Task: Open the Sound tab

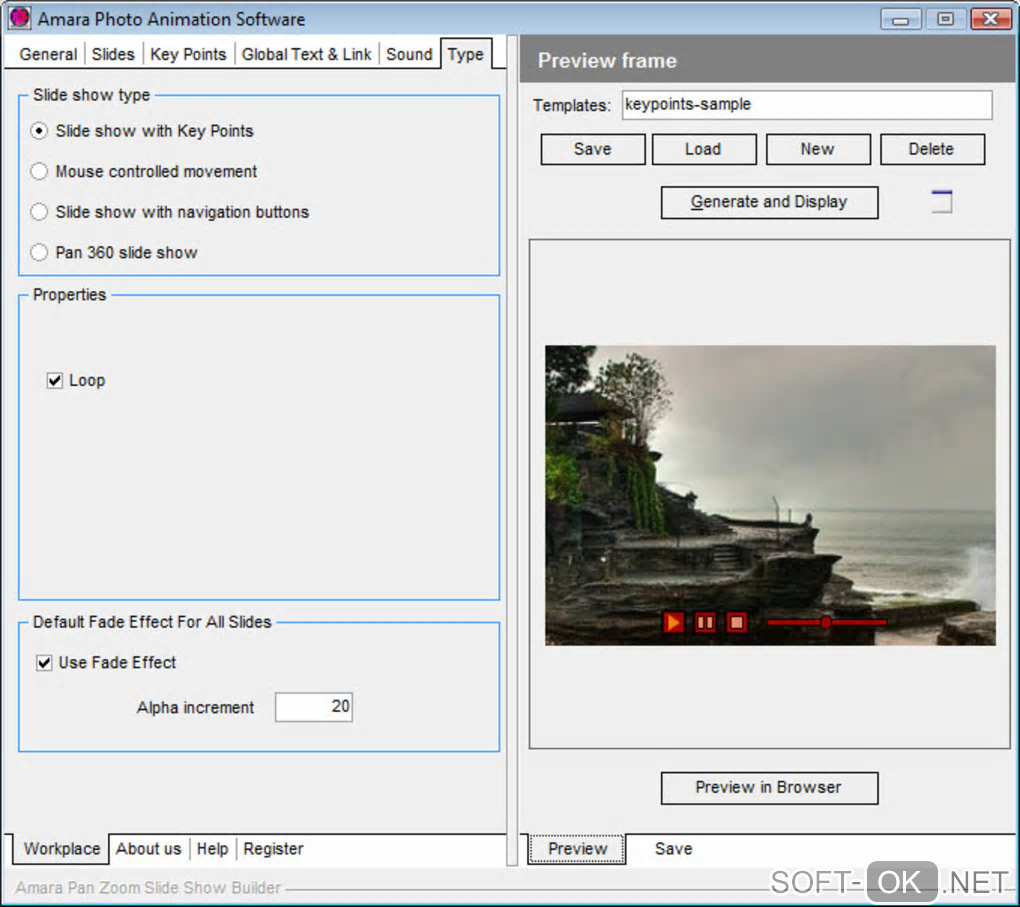Action: pyautogui.click(x=409, y=54)
